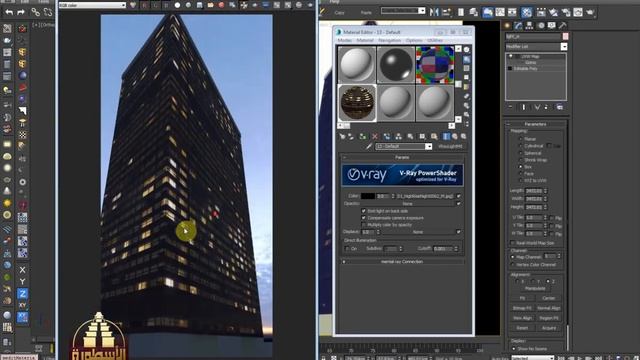This screenshot has width=640, height=360.
Task: Toggle Compensate camera exposure checkbox
Action: (x=363, y=218)
